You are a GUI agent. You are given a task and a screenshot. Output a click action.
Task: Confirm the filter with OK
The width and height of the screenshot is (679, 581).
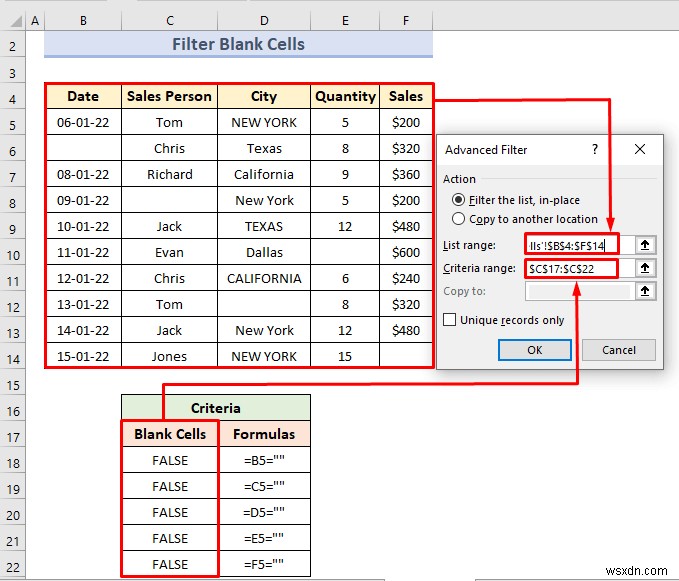(534, 350)
